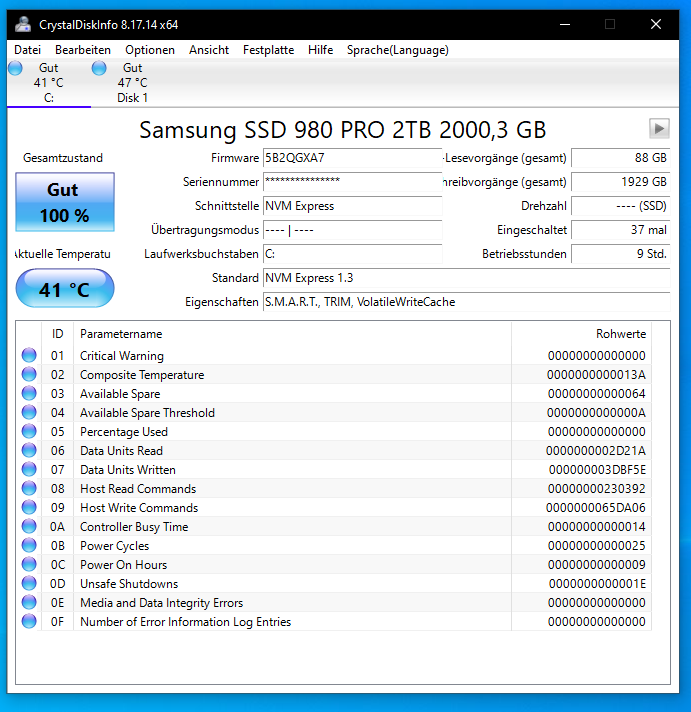Click the Firmware field 5B2QGXA7
Viewport: 691px width, 712px height.
352,158
